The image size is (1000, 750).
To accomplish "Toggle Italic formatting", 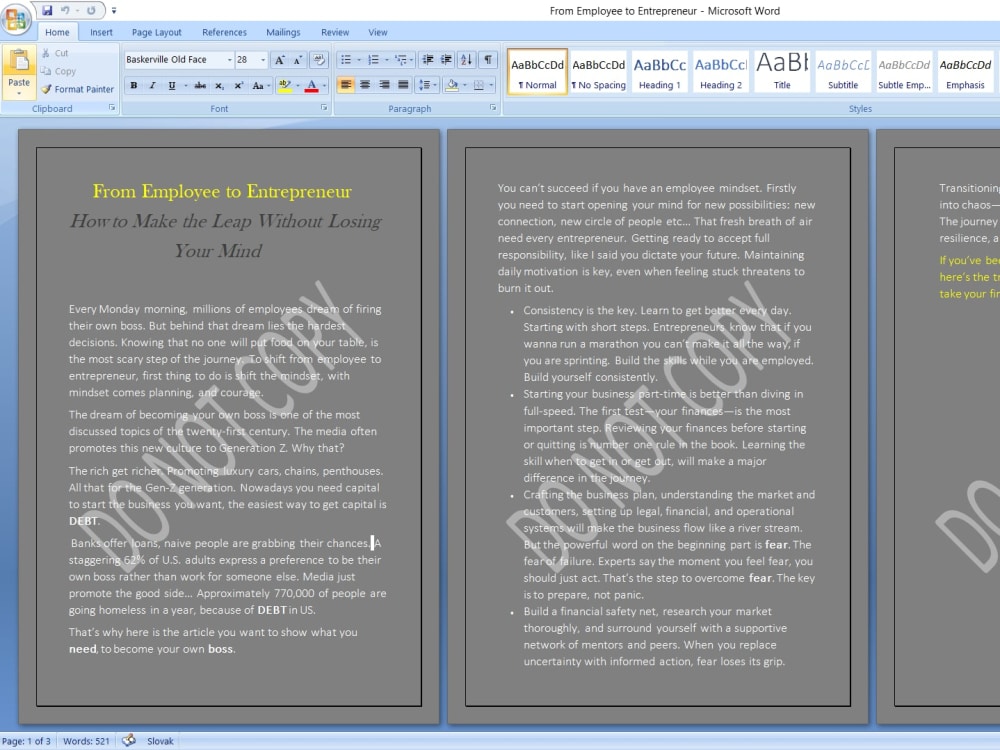I will [152, 85].
